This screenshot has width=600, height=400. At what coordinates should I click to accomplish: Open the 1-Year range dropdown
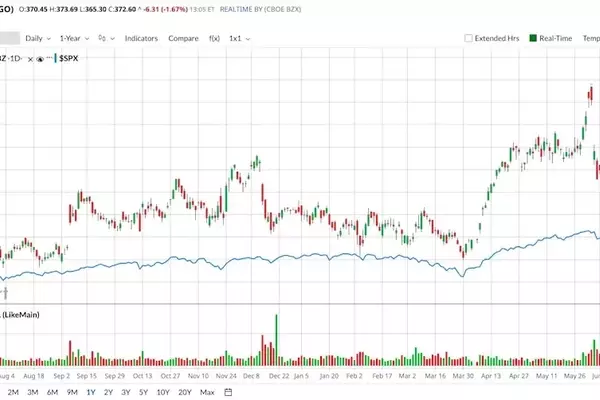pyautogui.click(x=74, y=38)
